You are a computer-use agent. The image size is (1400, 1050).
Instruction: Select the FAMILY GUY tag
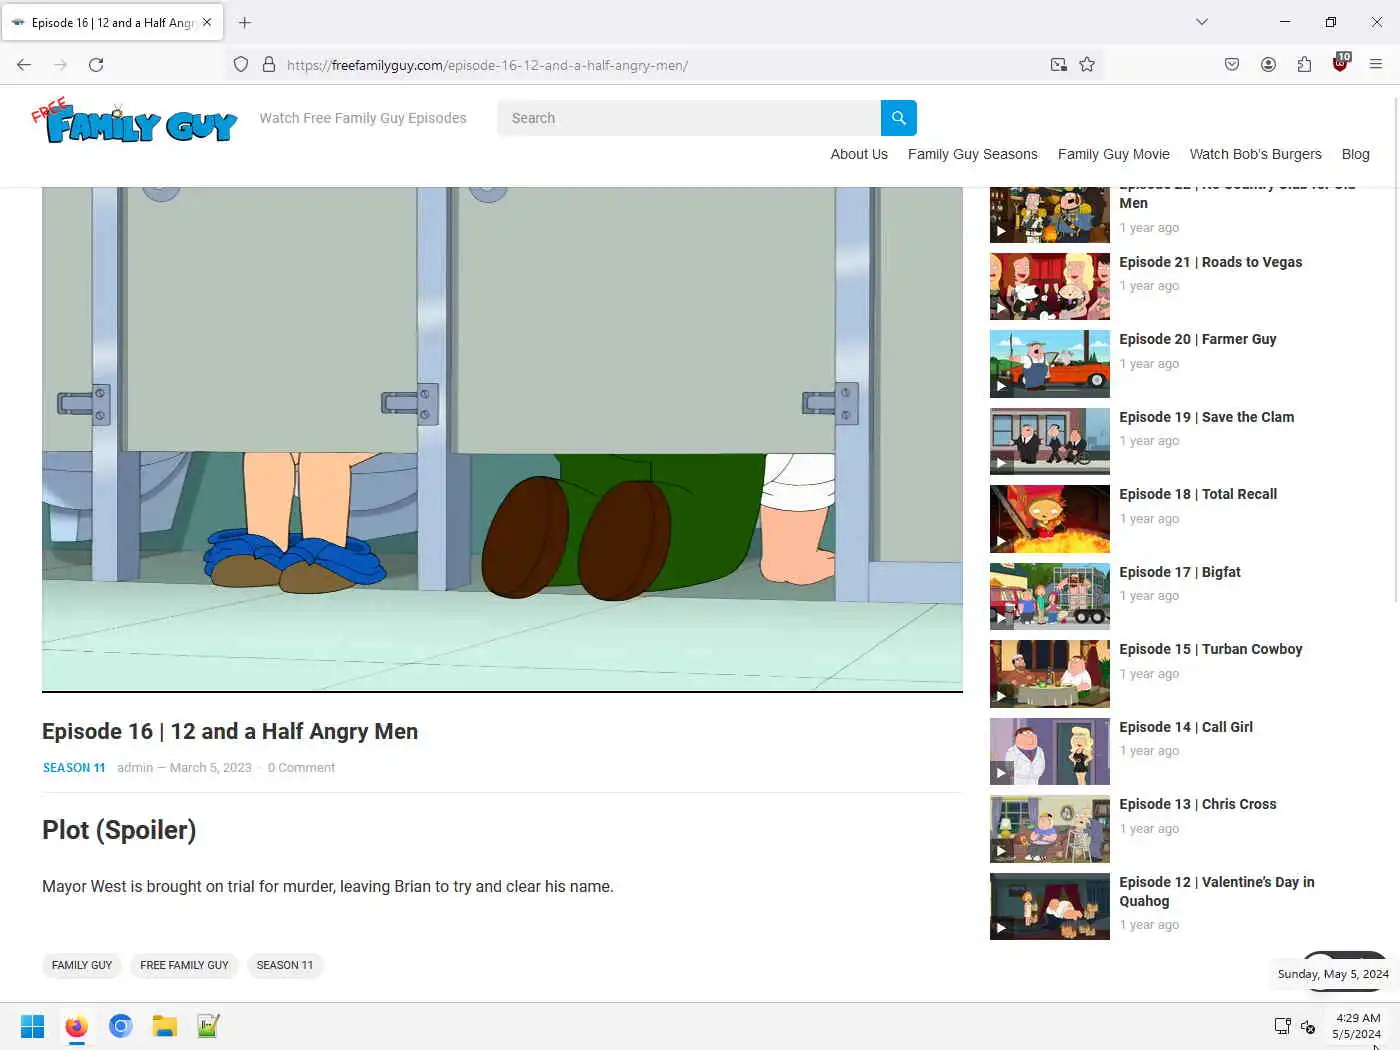pos(82,965)
